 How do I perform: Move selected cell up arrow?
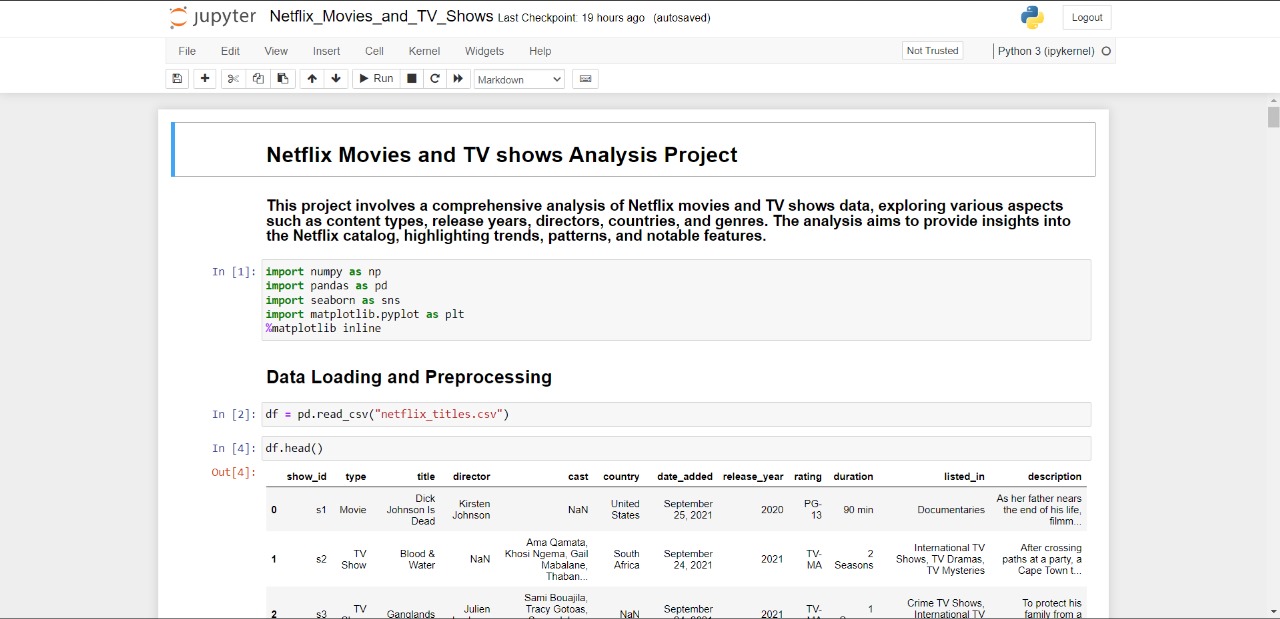pyautogui.click(x=312, y=79)
